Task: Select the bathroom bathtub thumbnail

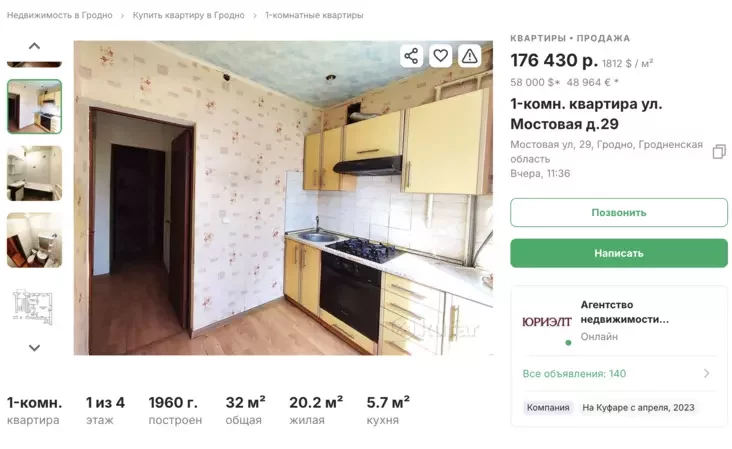Action: coord(34,173)
